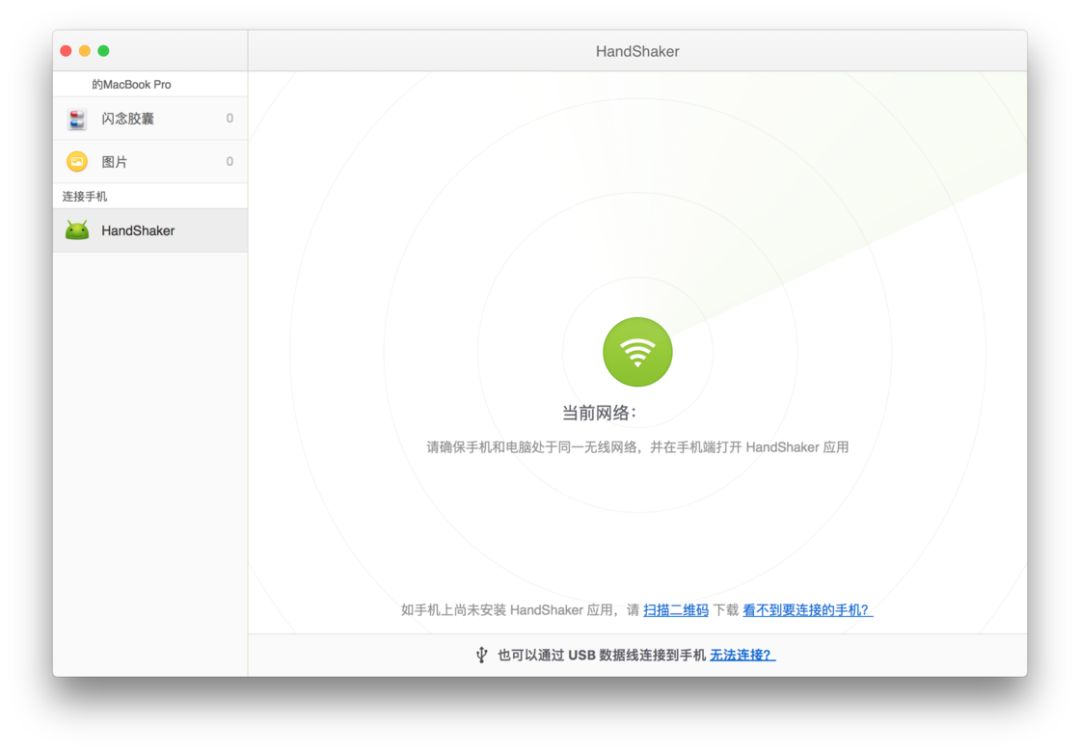Image resolution: width=1080 pixels, height=752 pixels.
Task: Select the HandShaker phone entry
Action: pos(150,231)
